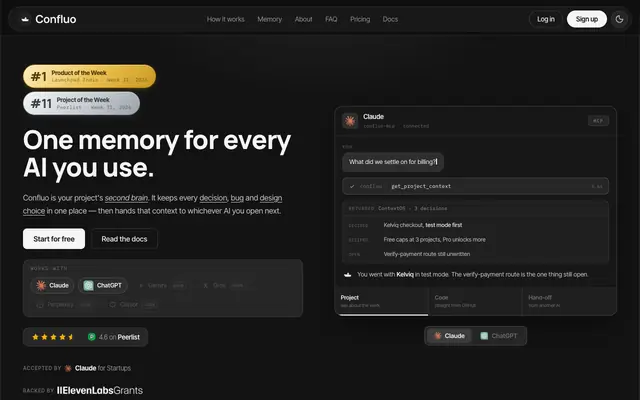Click the green Peerlist logo icon
This screenshot has height=400, width=640.
point(91,337)
